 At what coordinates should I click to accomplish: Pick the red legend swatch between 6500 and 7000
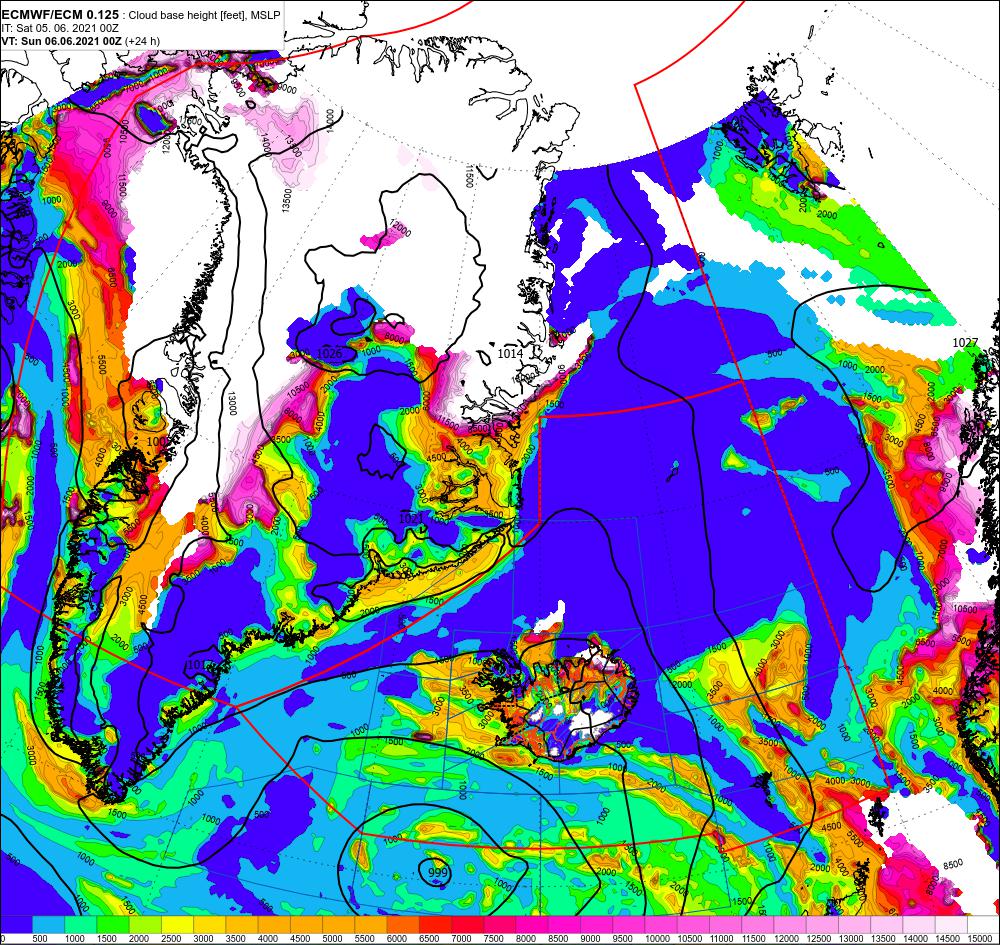click(x=436, y=924)
